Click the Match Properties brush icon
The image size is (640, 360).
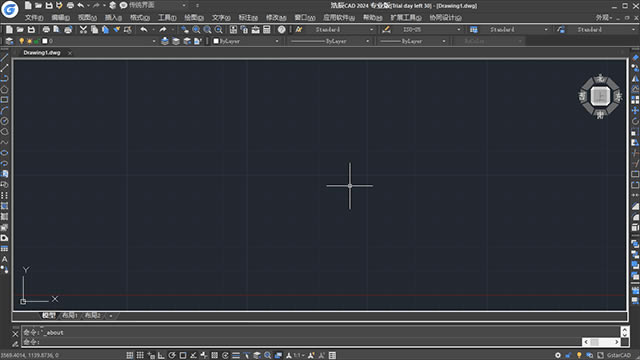coord(117,29)
